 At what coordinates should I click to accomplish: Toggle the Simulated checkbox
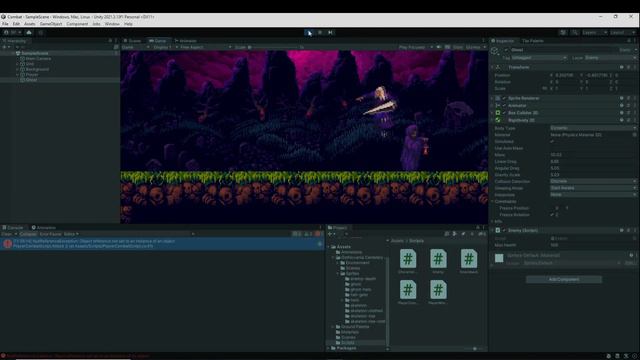[552, 142]
